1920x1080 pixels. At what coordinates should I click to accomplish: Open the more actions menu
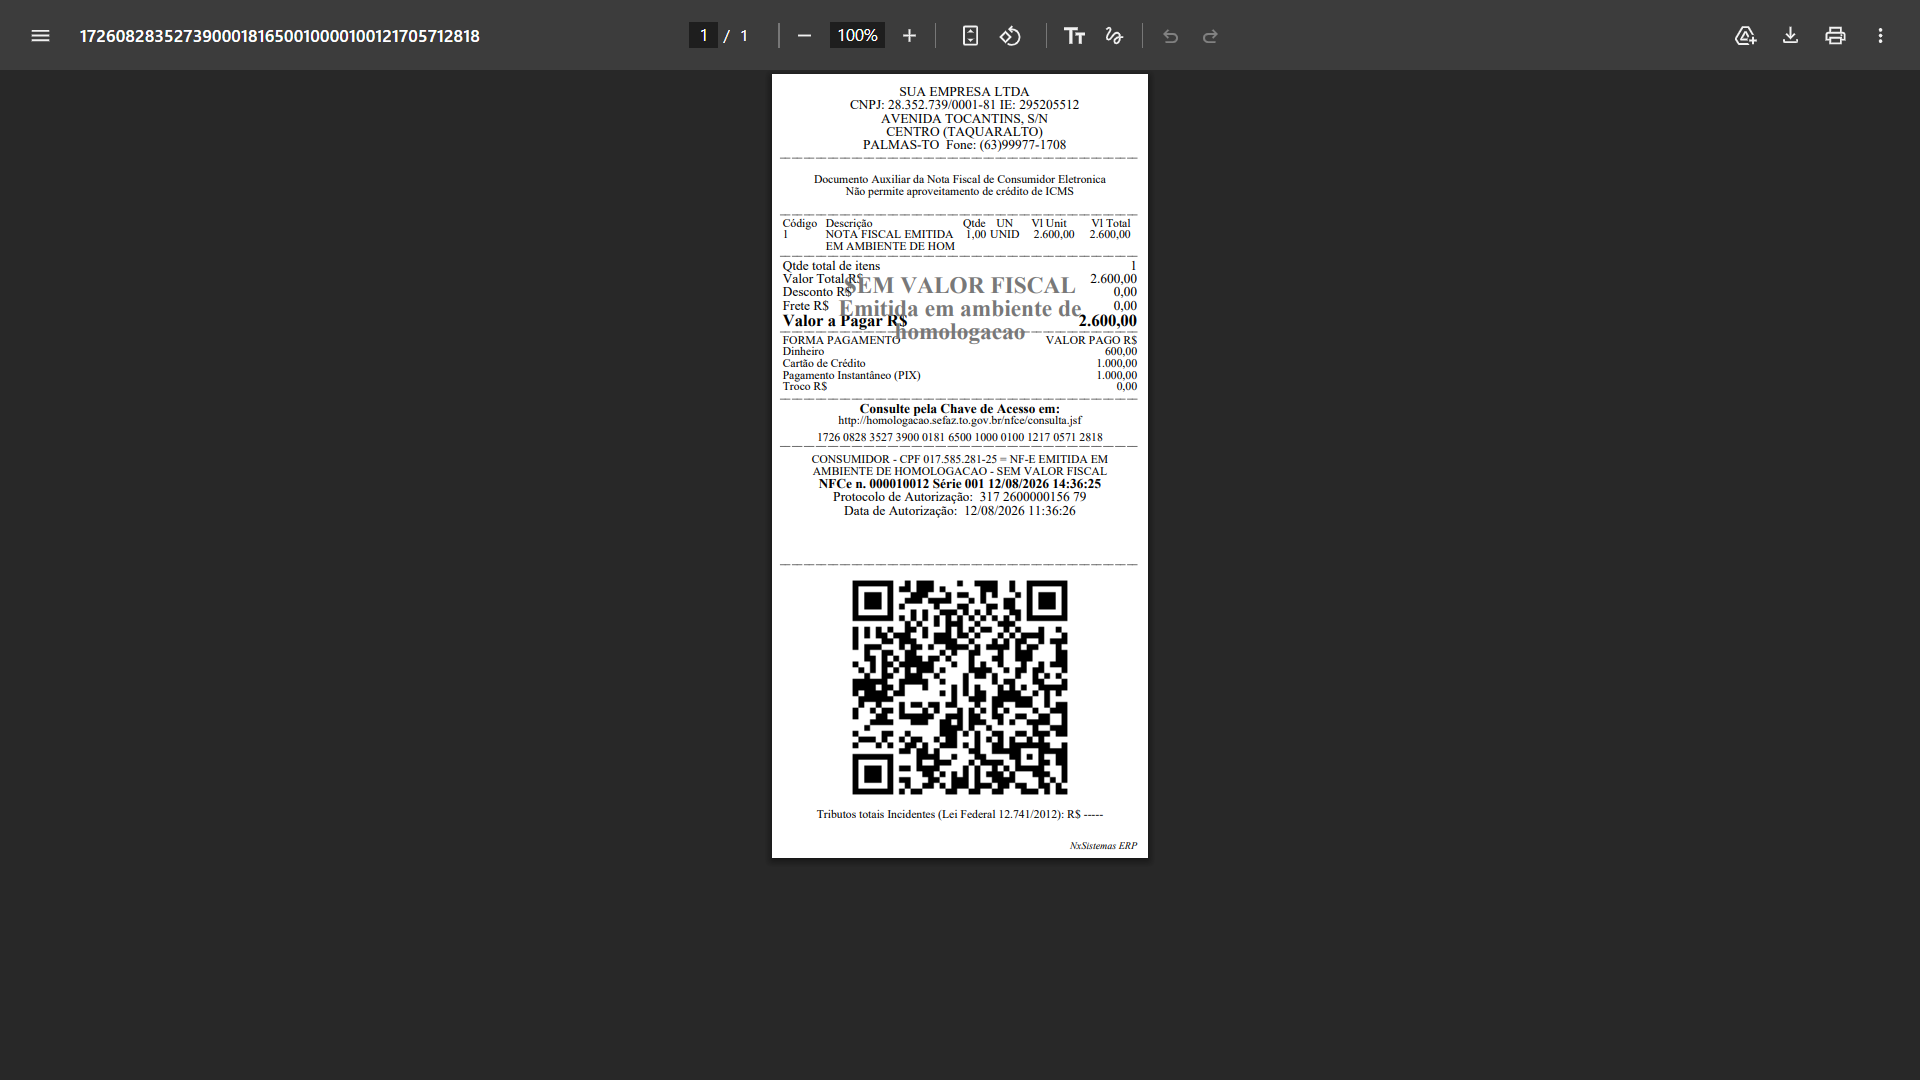coord(1880,36)
